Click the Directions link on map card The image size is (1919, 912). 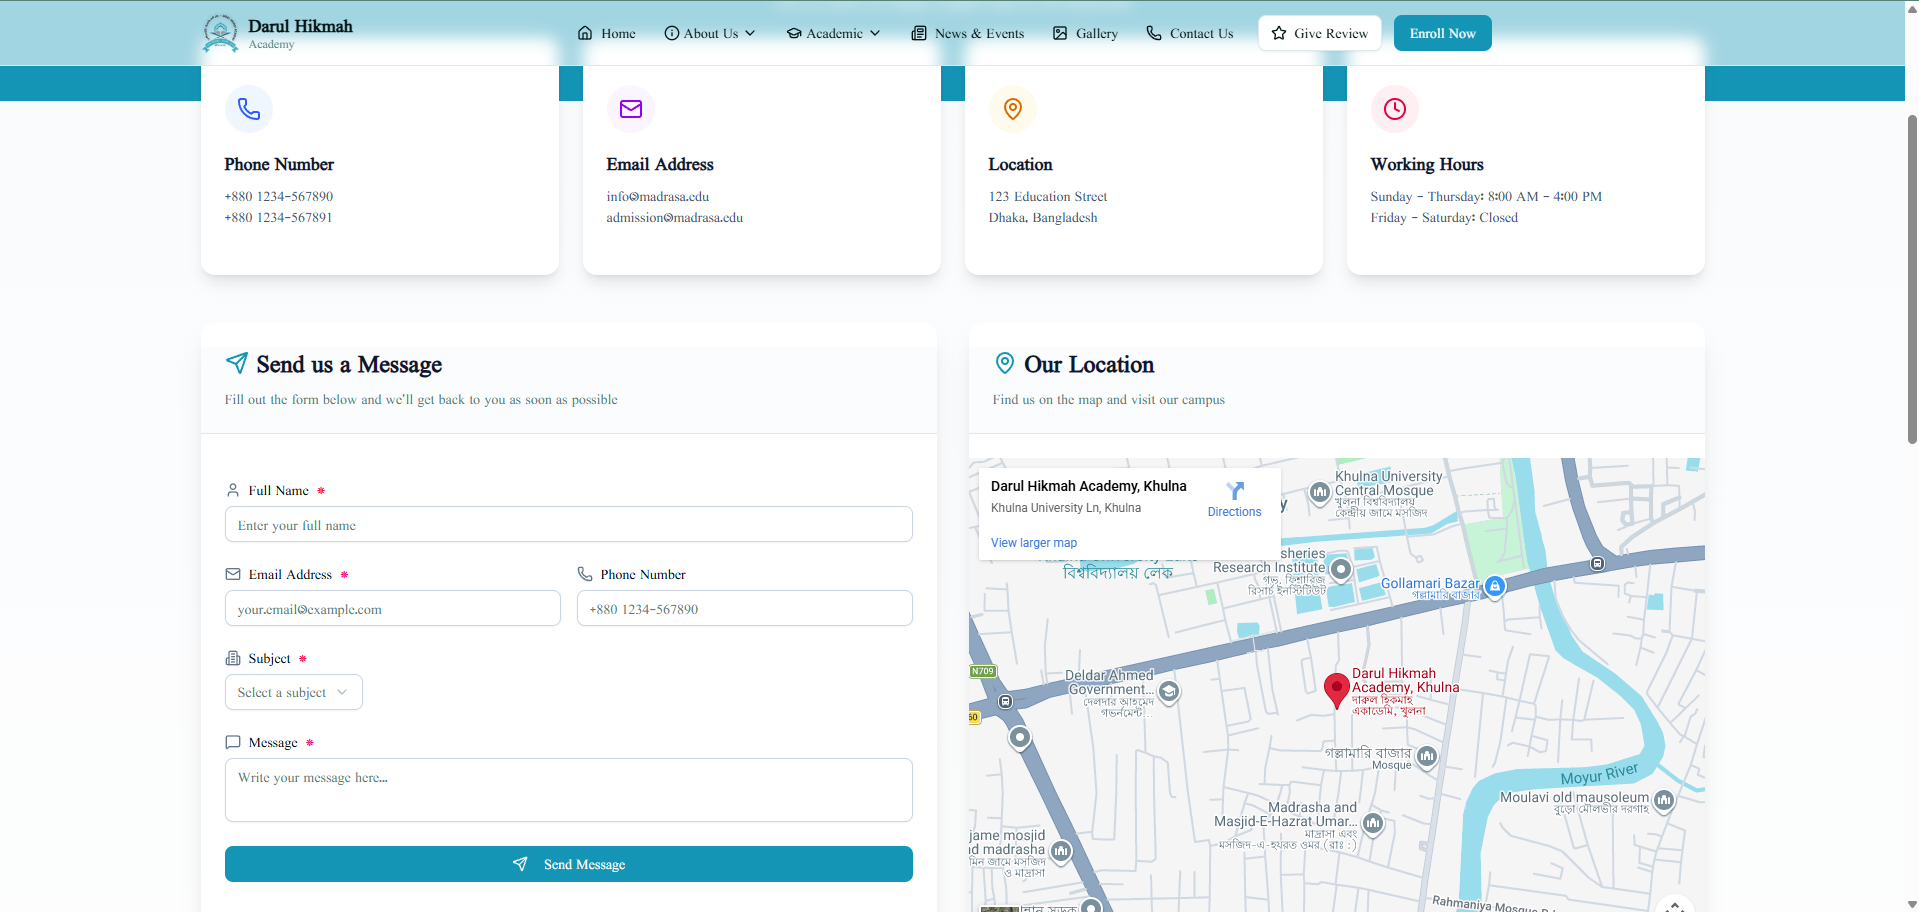[1234, 512]
